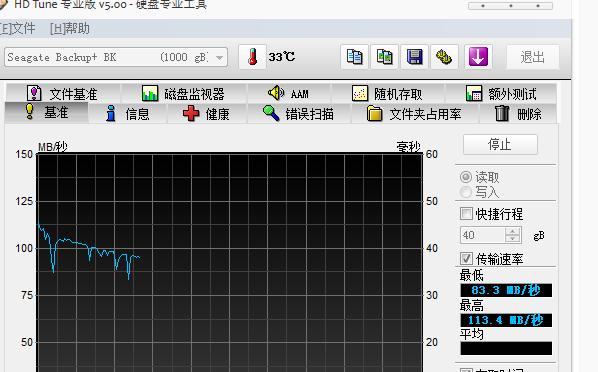598x372 pixels.
Task: Select the 读取 read radio button
Action: [466, 177]
